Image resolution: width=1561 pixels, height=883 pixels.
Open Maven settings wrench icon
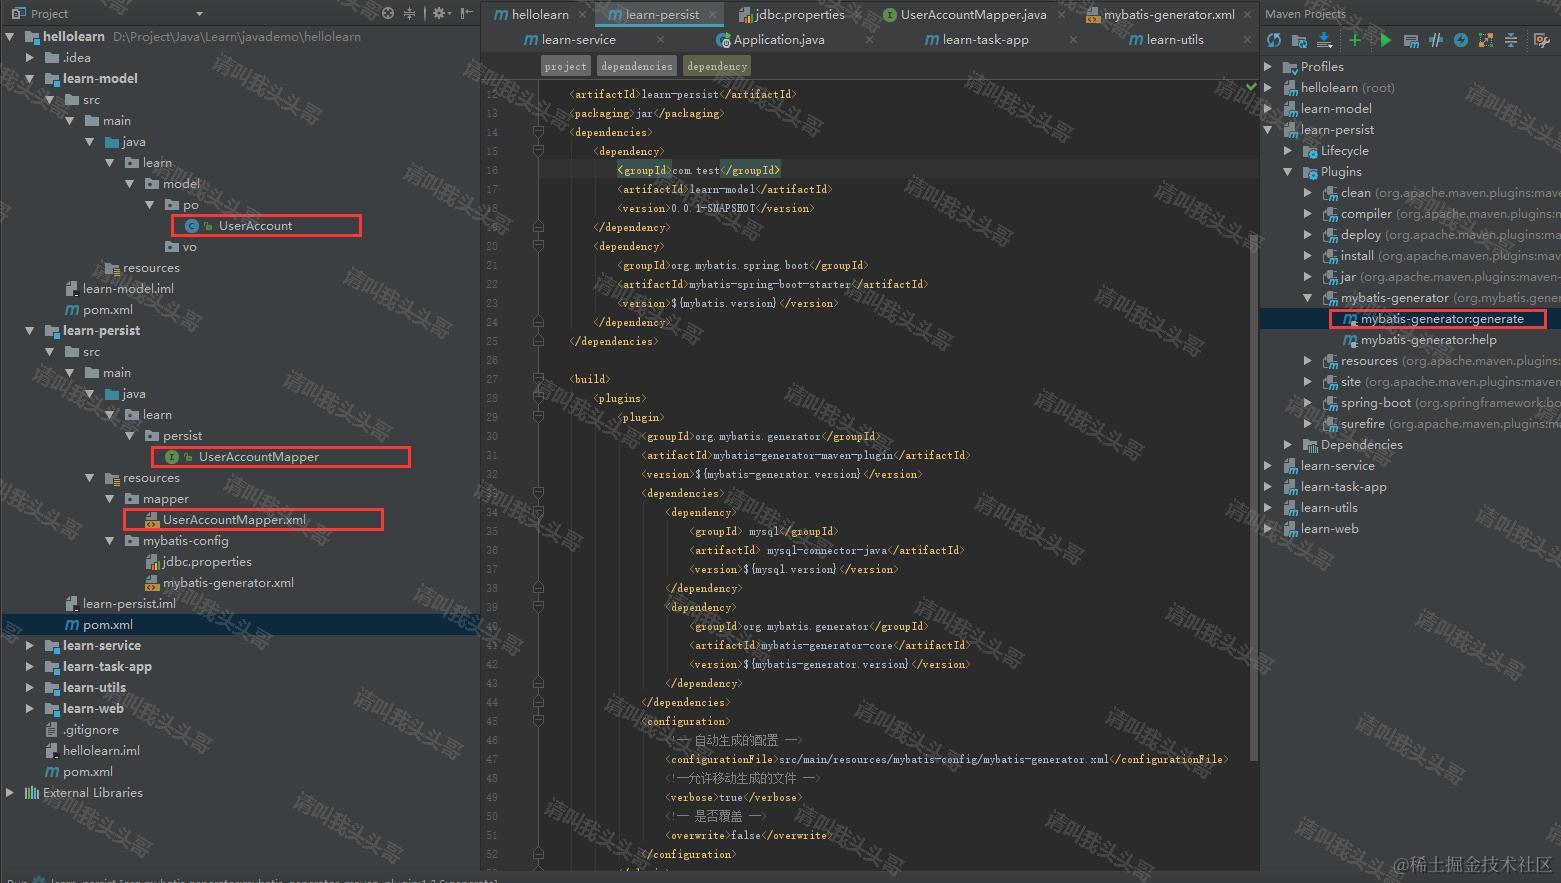coord(1542,40)
